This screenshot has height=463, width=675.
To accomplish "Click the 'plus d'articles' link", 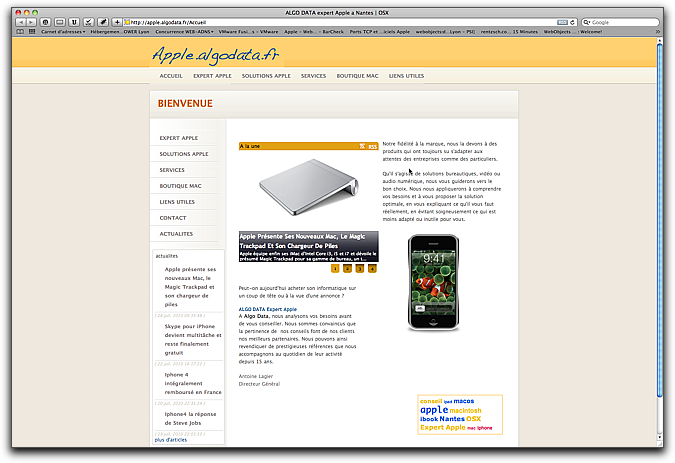I will click(x=170, y=440).
